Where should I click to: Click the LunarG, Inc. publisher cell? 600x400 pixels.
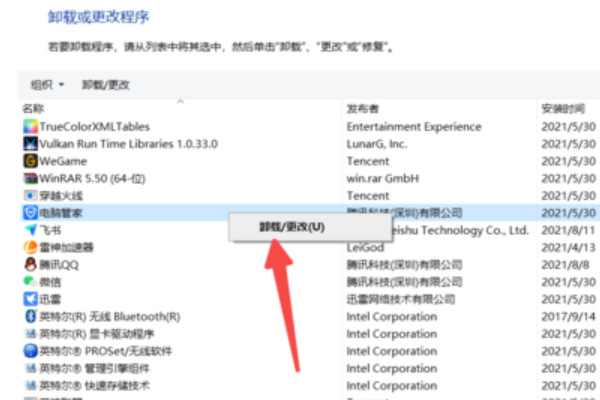(377, 144)
